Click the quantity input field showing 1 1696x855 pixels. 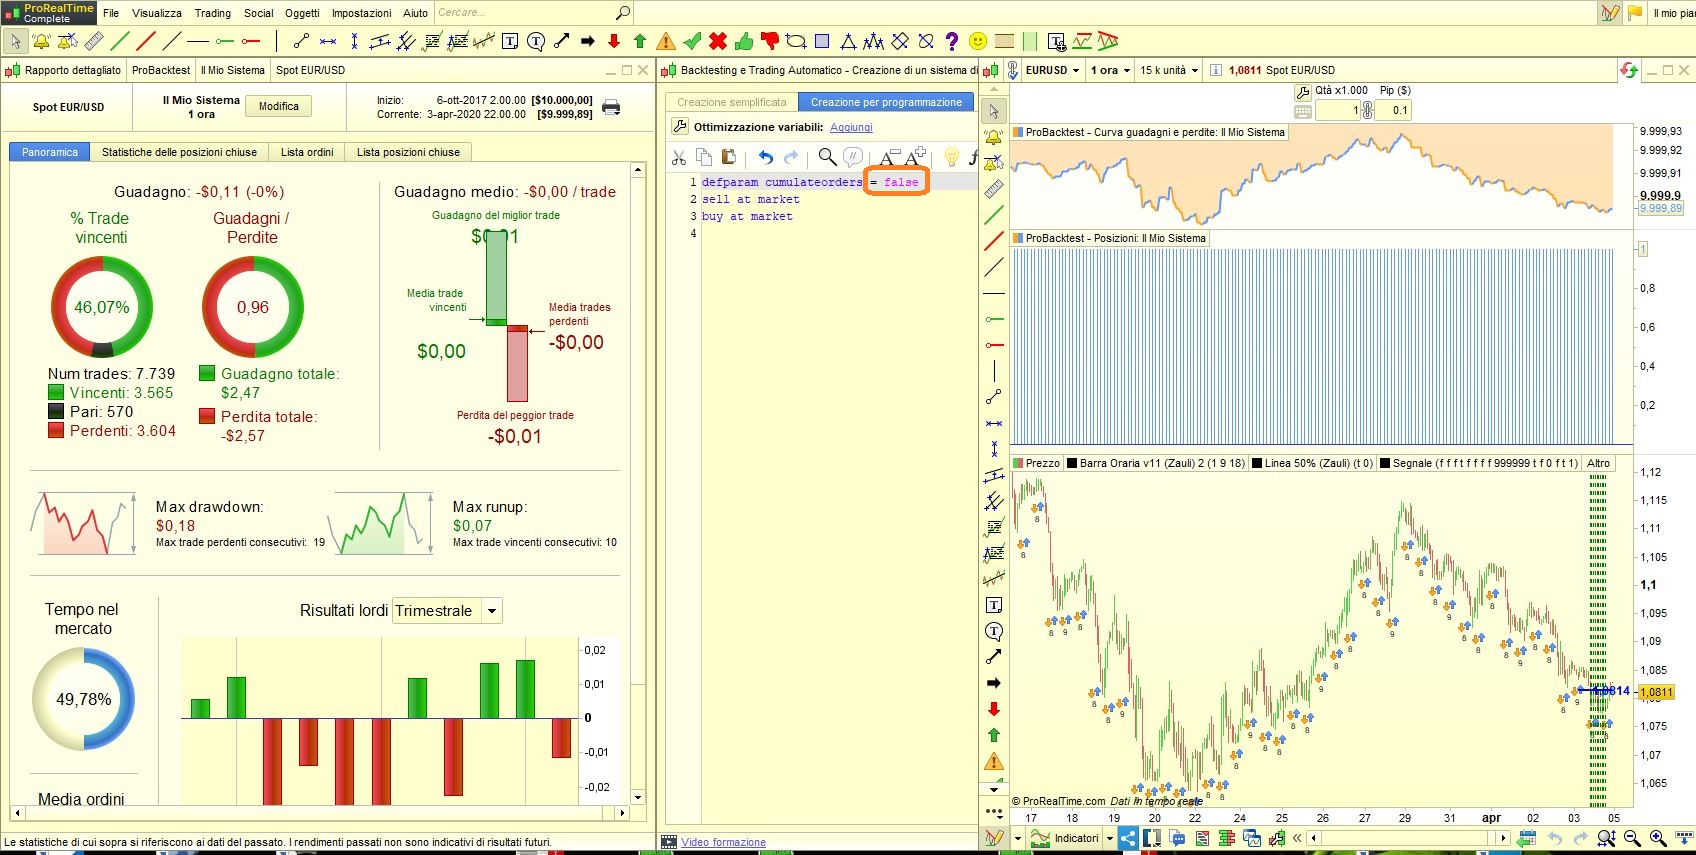click(x=1338, y=110)
